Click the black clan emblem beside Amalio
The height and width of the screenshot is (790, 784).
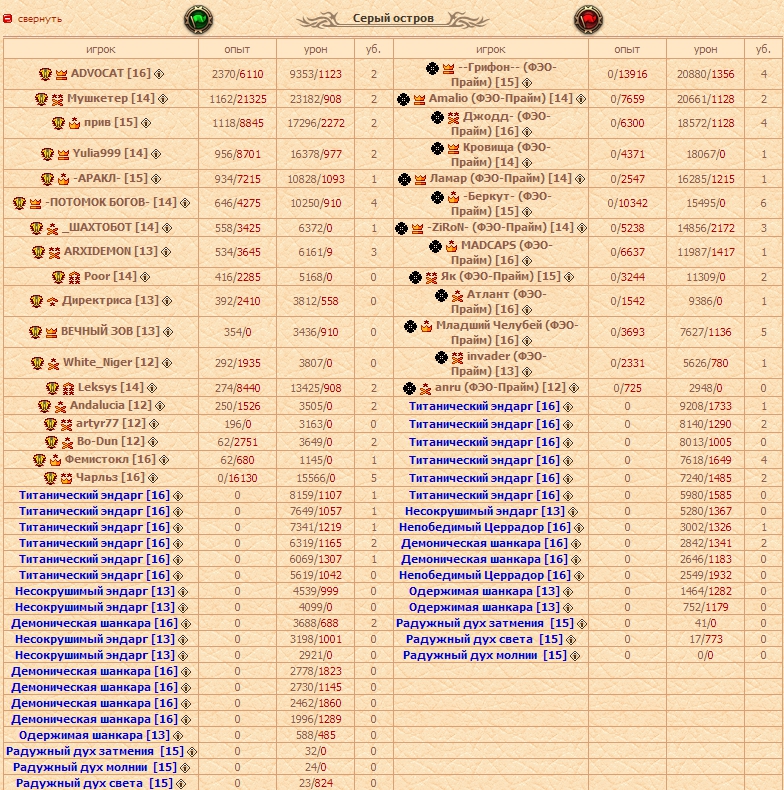[404, 99]
